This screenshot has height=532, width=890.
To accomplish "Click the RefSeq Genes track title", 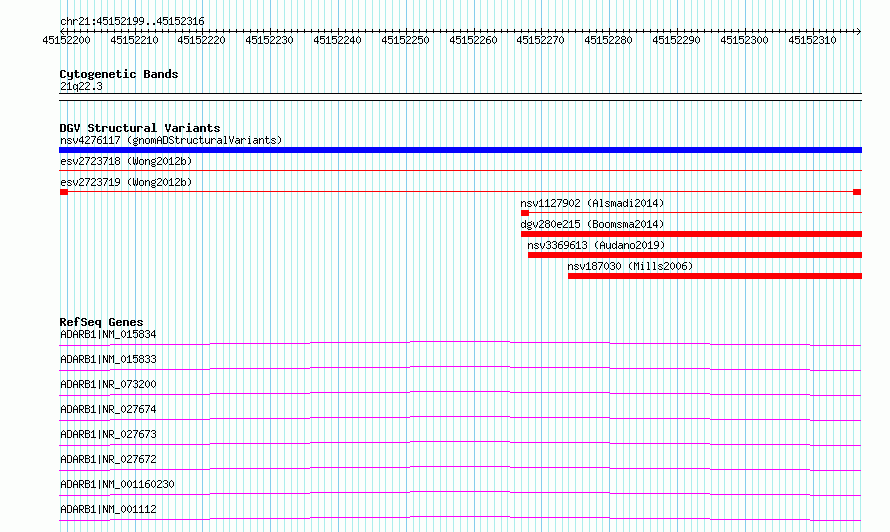I will [x=101, y=322].
